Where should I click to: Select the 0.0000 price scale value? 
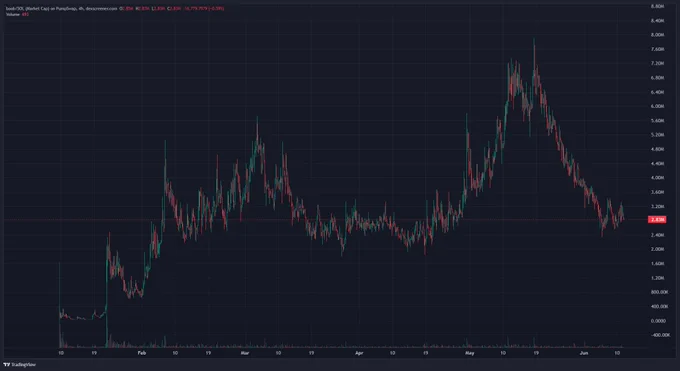[x=658, y=321]
